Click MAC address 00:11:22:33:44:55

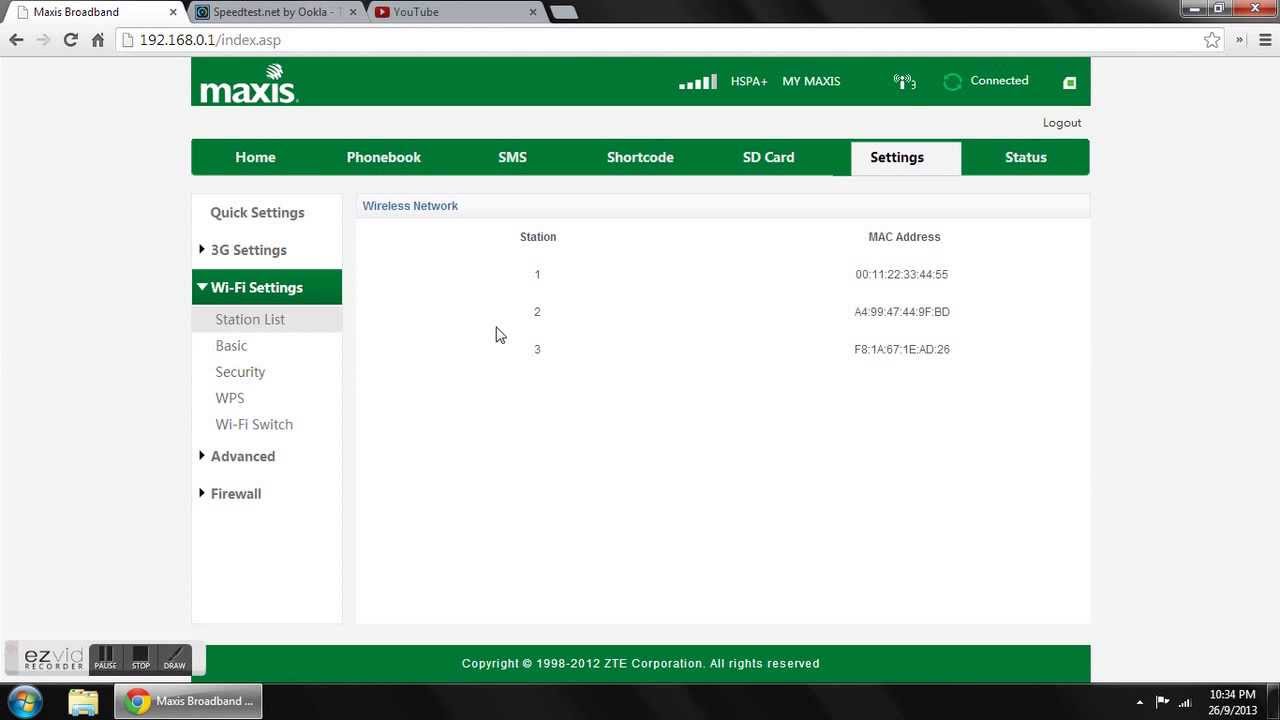point(902,274)
